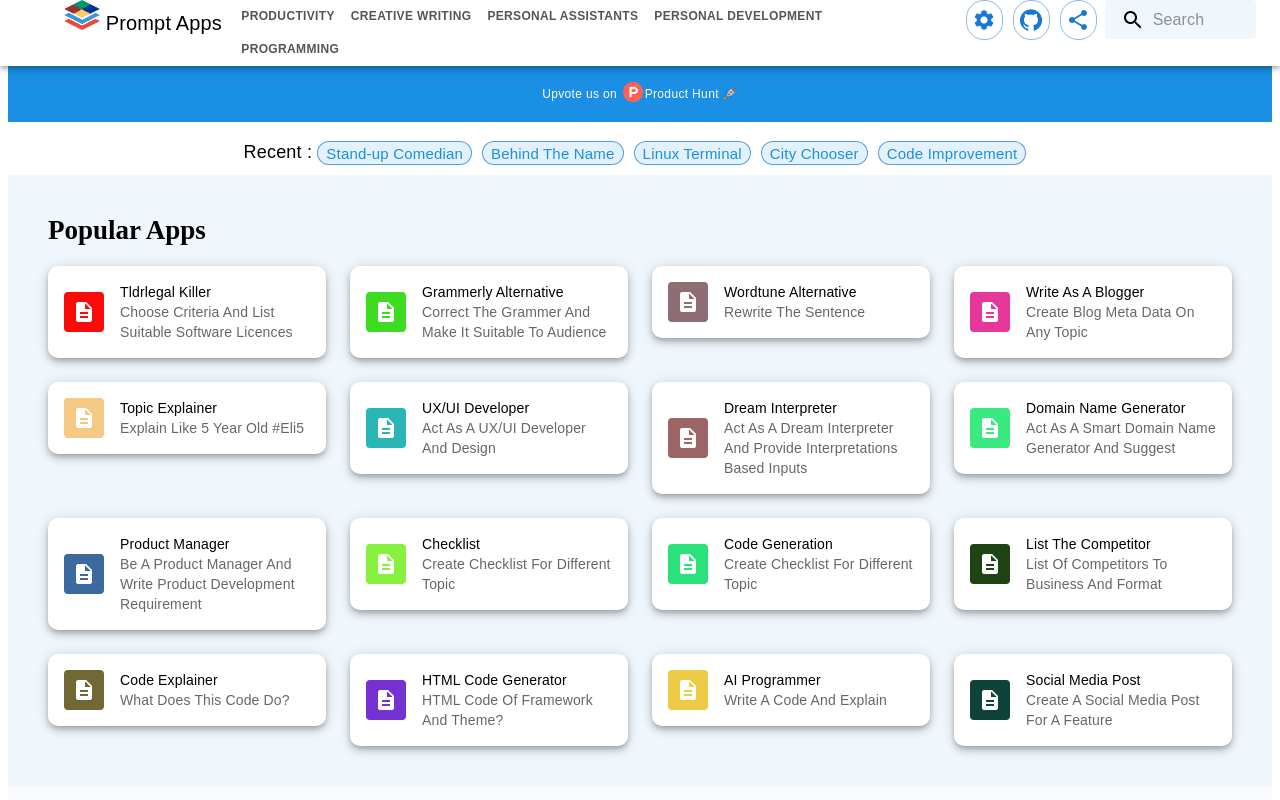Open recent Stand-up Comedian chip
Screen dimensions: 1280x800
point(394,153)
